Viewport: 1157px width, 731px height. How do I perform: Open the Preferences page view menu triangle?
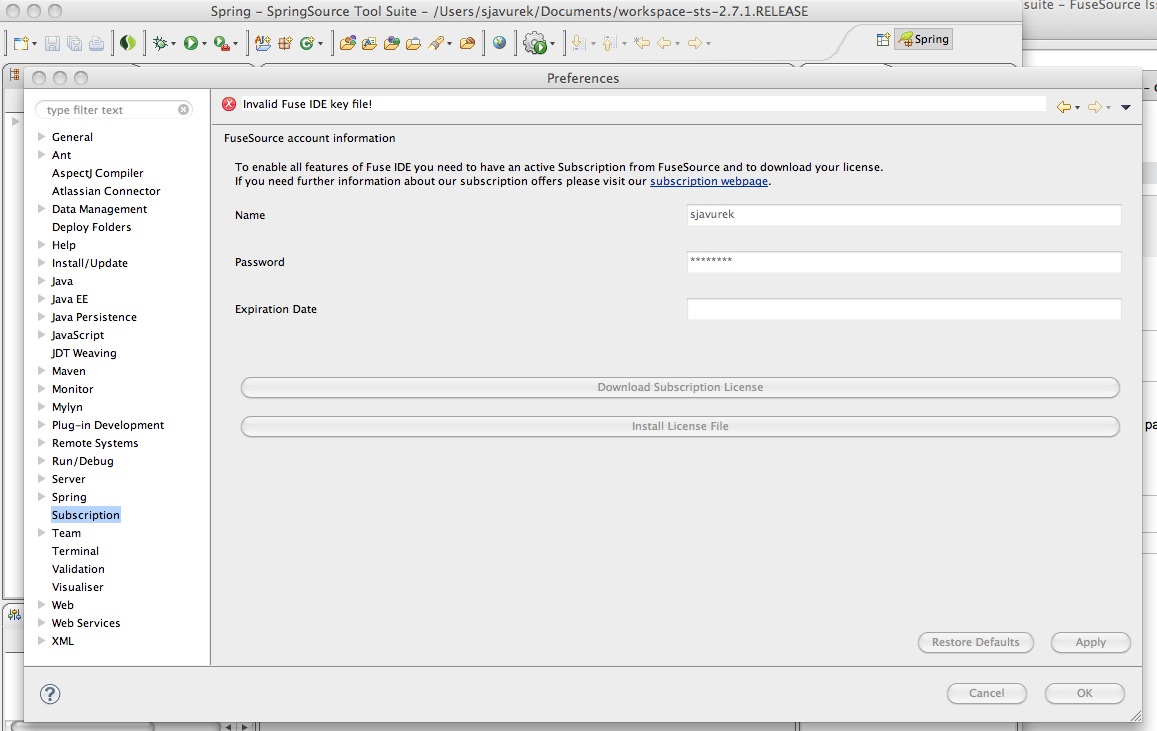pos(1126,108)
